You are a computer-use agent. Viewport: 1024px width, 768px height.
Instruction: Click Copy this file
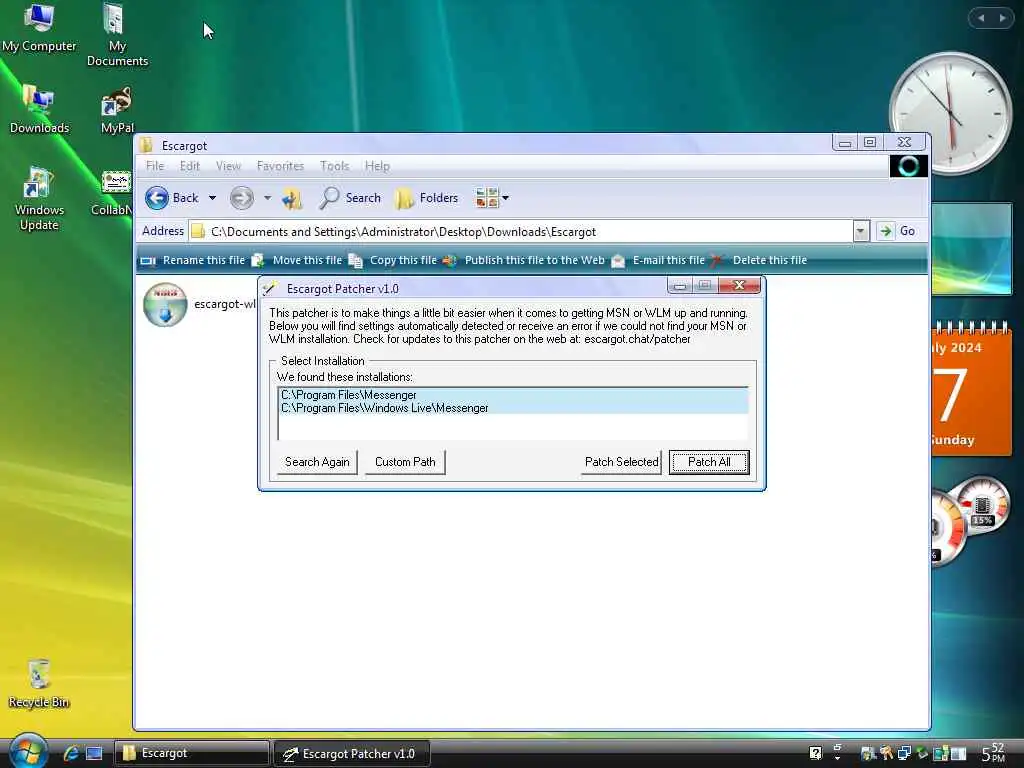[x=392, y=260]
